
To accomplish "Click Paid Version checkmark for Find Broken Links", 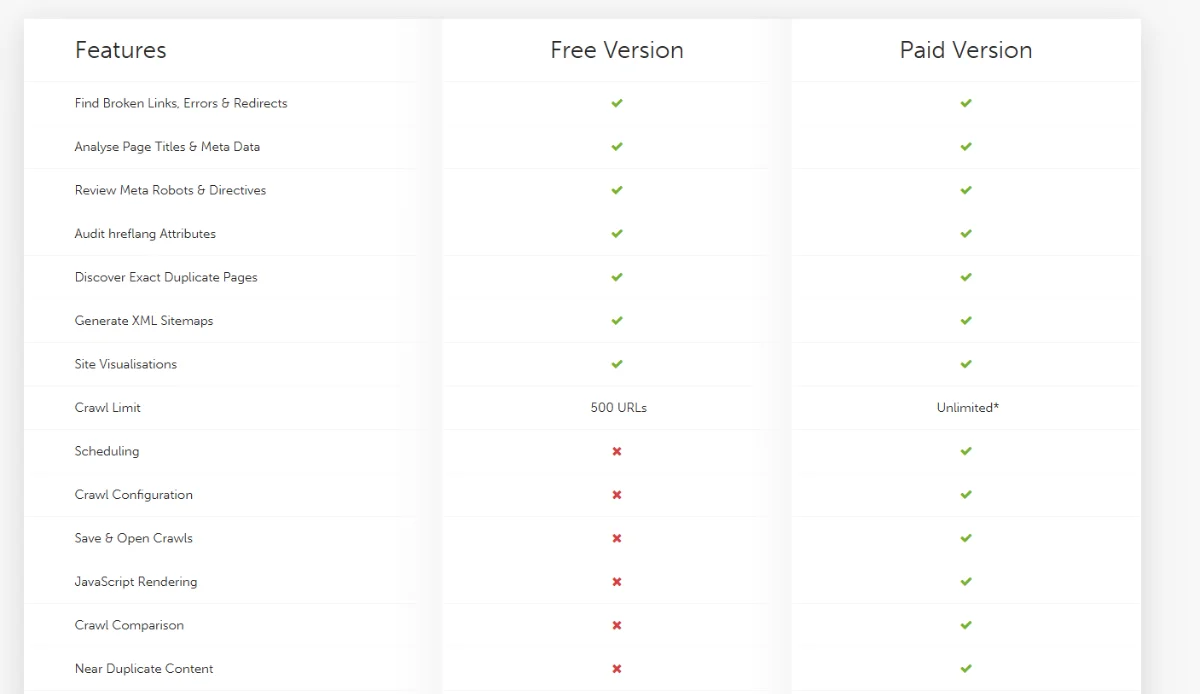I will (966, 103).
